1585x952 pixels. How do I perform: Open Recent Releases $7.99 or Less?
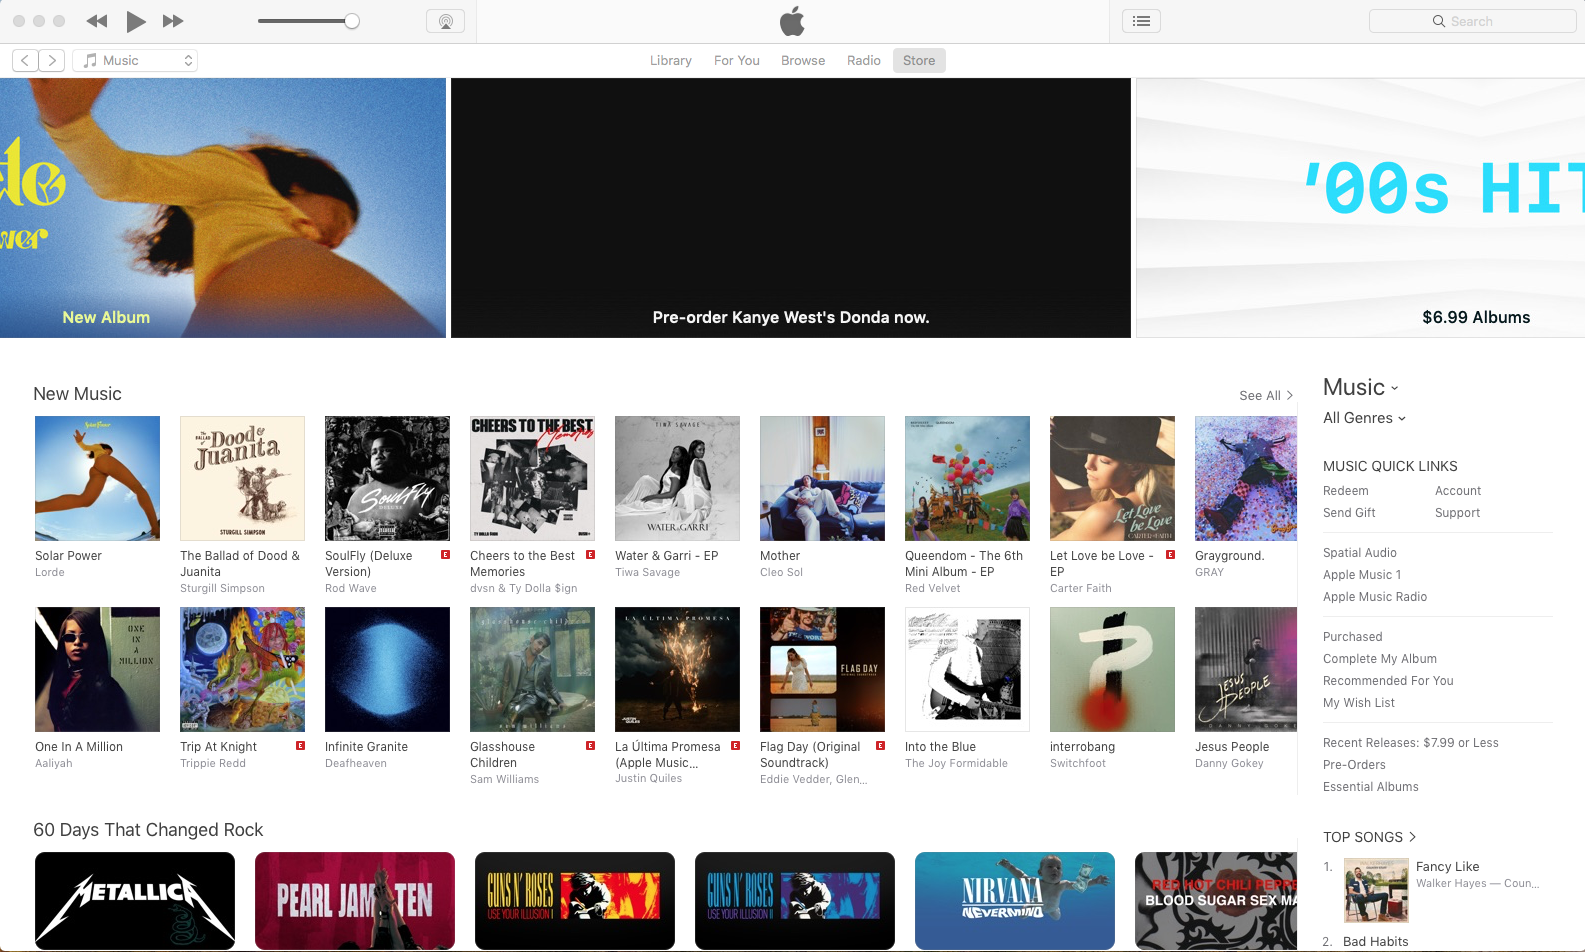[1411, 743]
